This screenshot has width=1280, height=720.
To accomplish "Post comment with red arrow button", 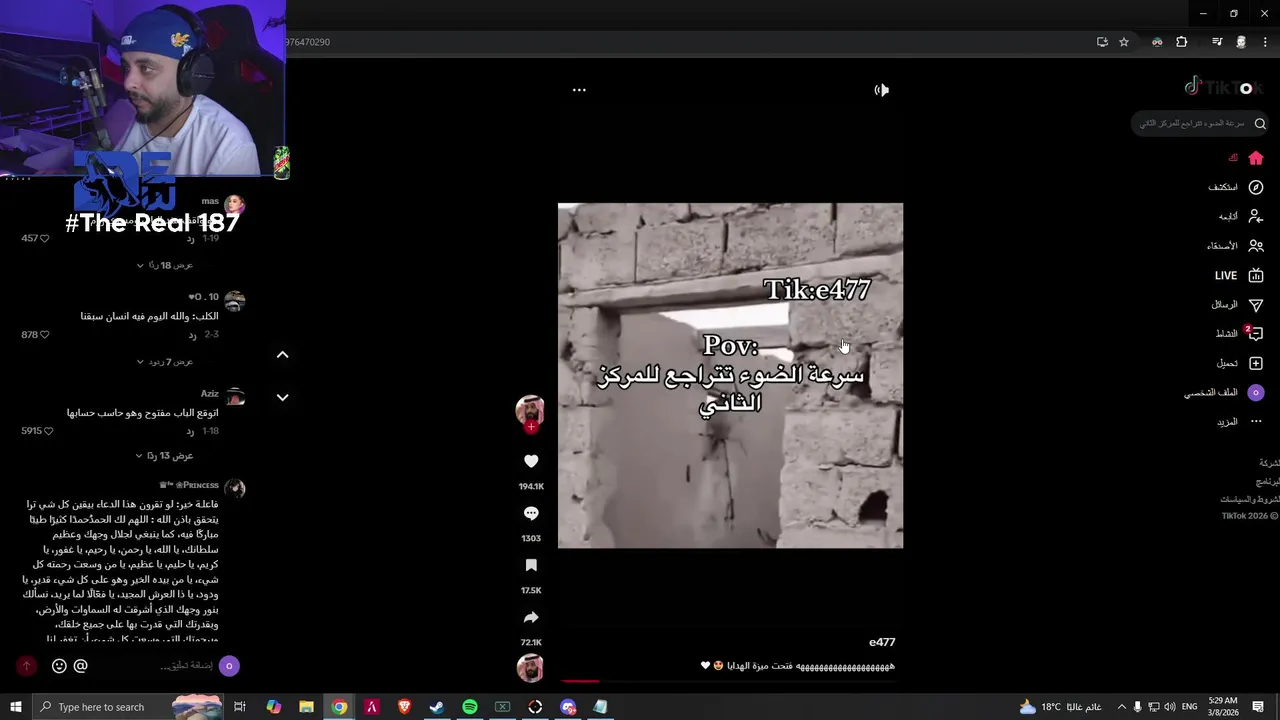I will [x=26, y=666].
